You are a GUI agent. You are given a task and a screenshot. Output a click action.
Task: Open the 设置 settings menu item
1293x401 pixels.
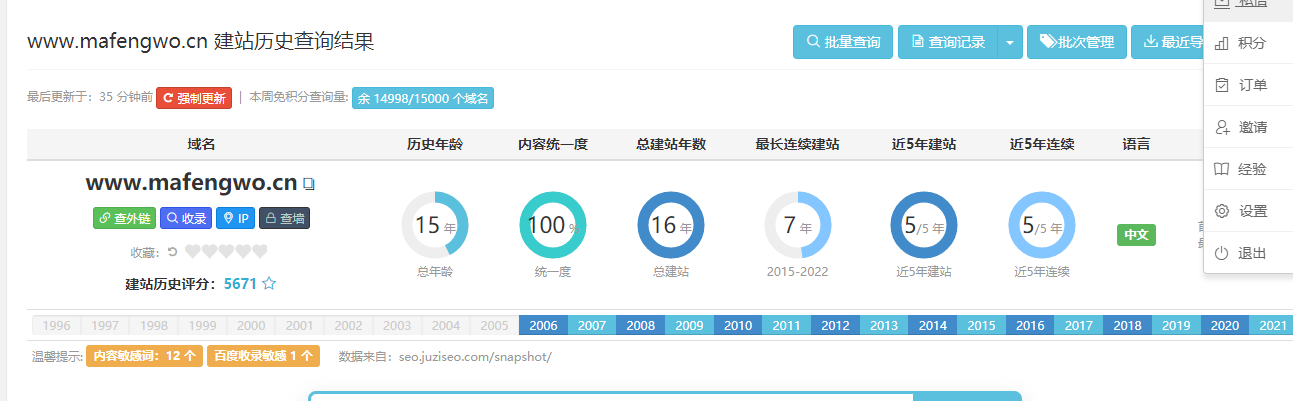(1248, 211)
